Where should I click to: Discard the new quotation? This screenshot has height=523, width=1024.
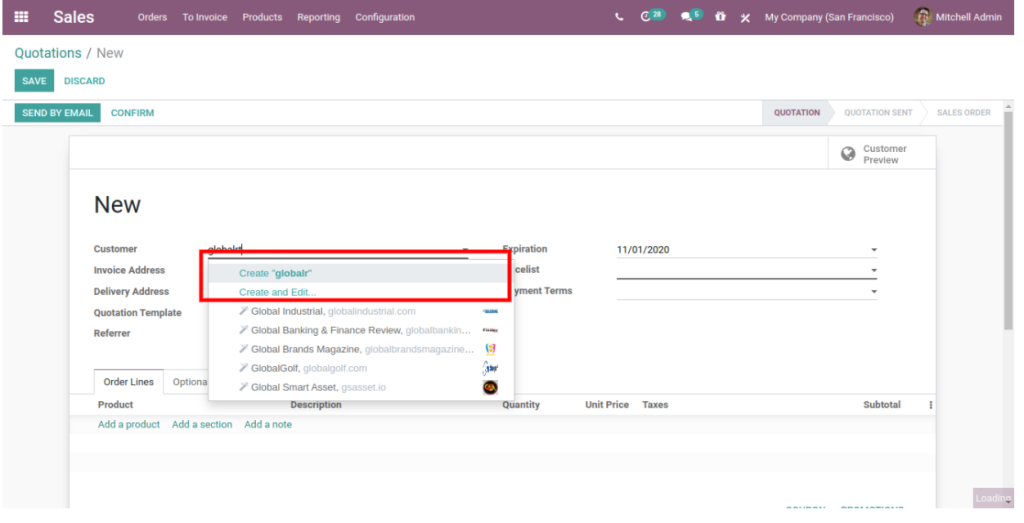tap(84, 81)
